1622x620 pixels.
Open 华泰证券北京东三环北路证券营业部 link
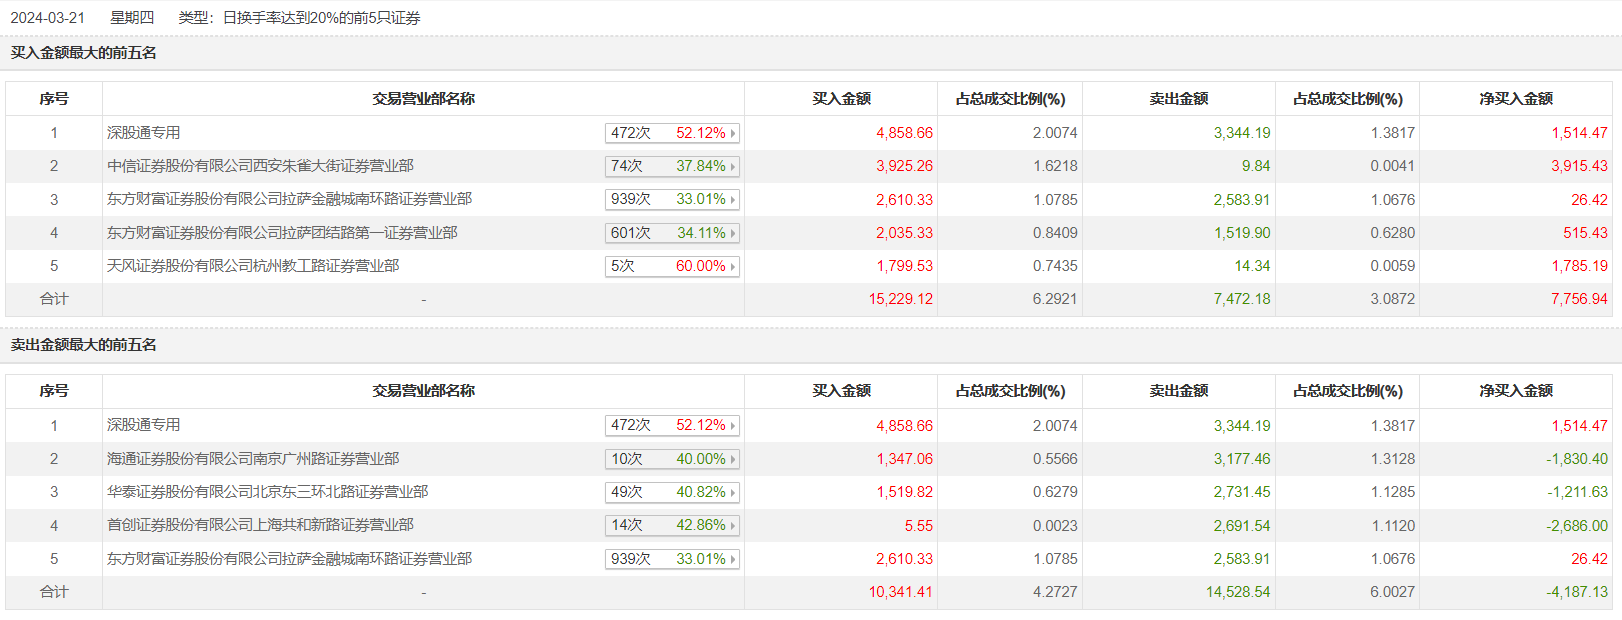click(267, 492)
